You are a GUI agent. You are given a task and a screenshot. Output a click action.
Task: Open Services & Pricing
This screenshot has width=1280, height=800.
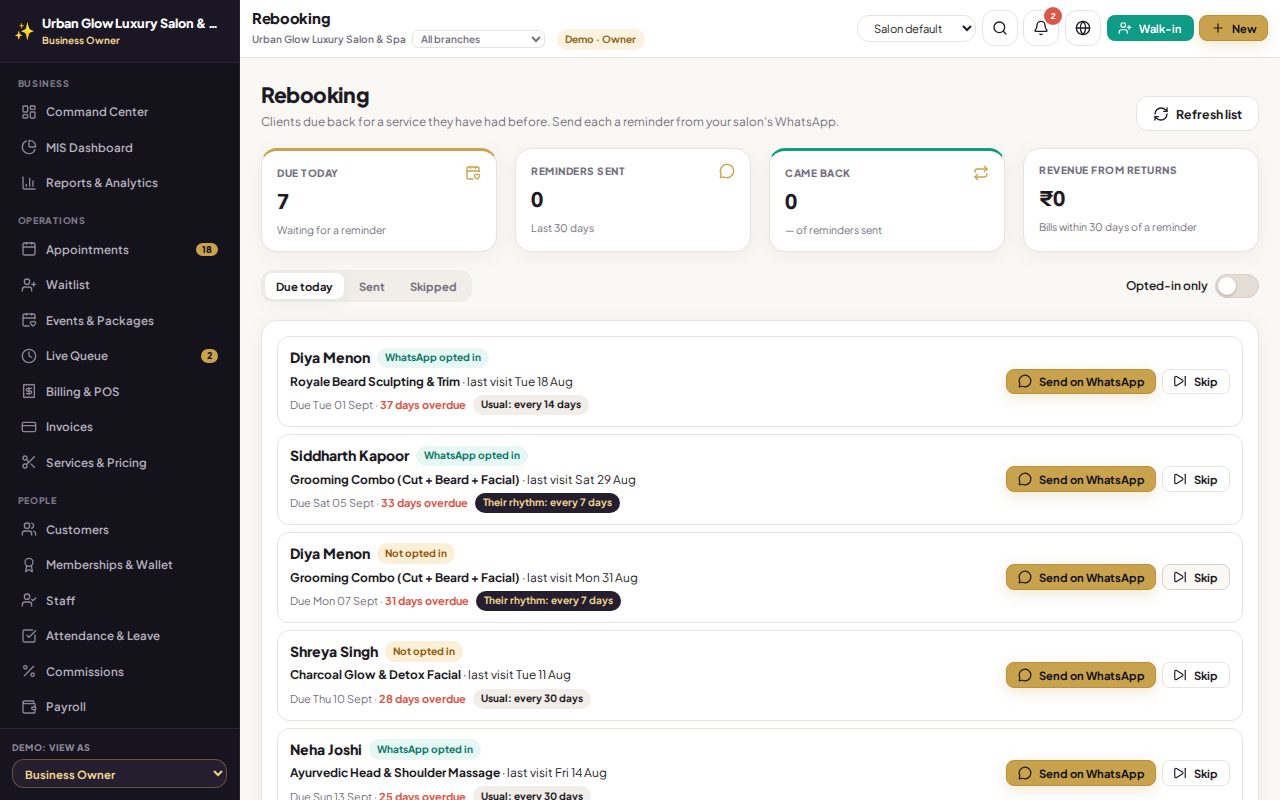(120, 462)
